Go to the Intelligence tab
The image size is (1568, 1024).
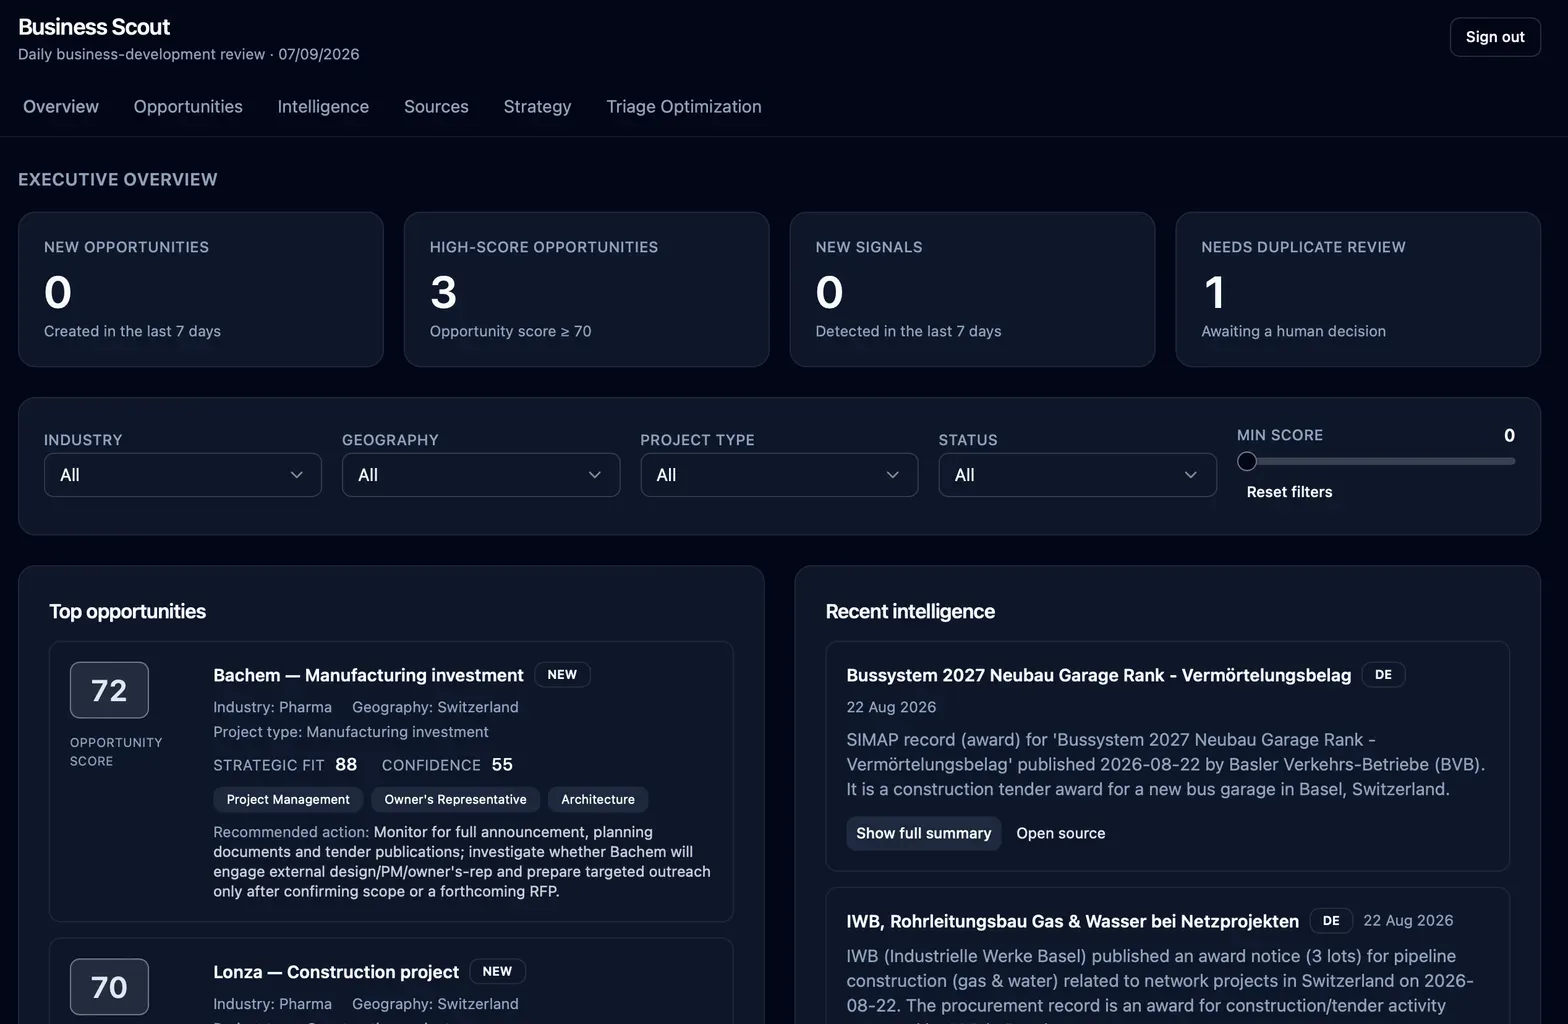point(323,106)
